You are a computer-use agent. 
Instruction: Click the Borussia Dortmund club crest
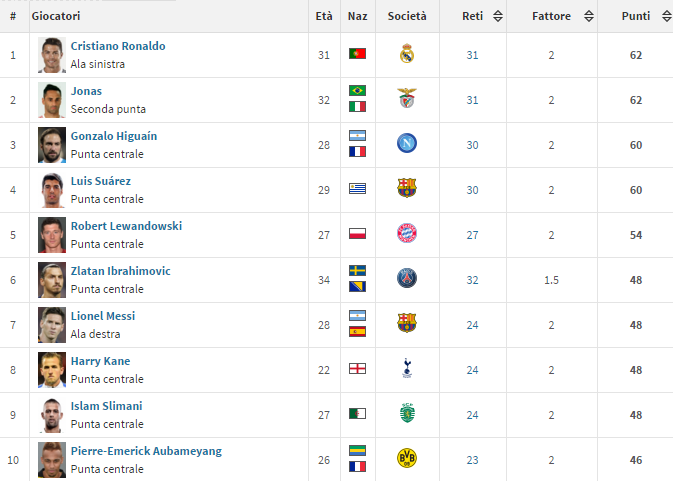click(406, 458)
